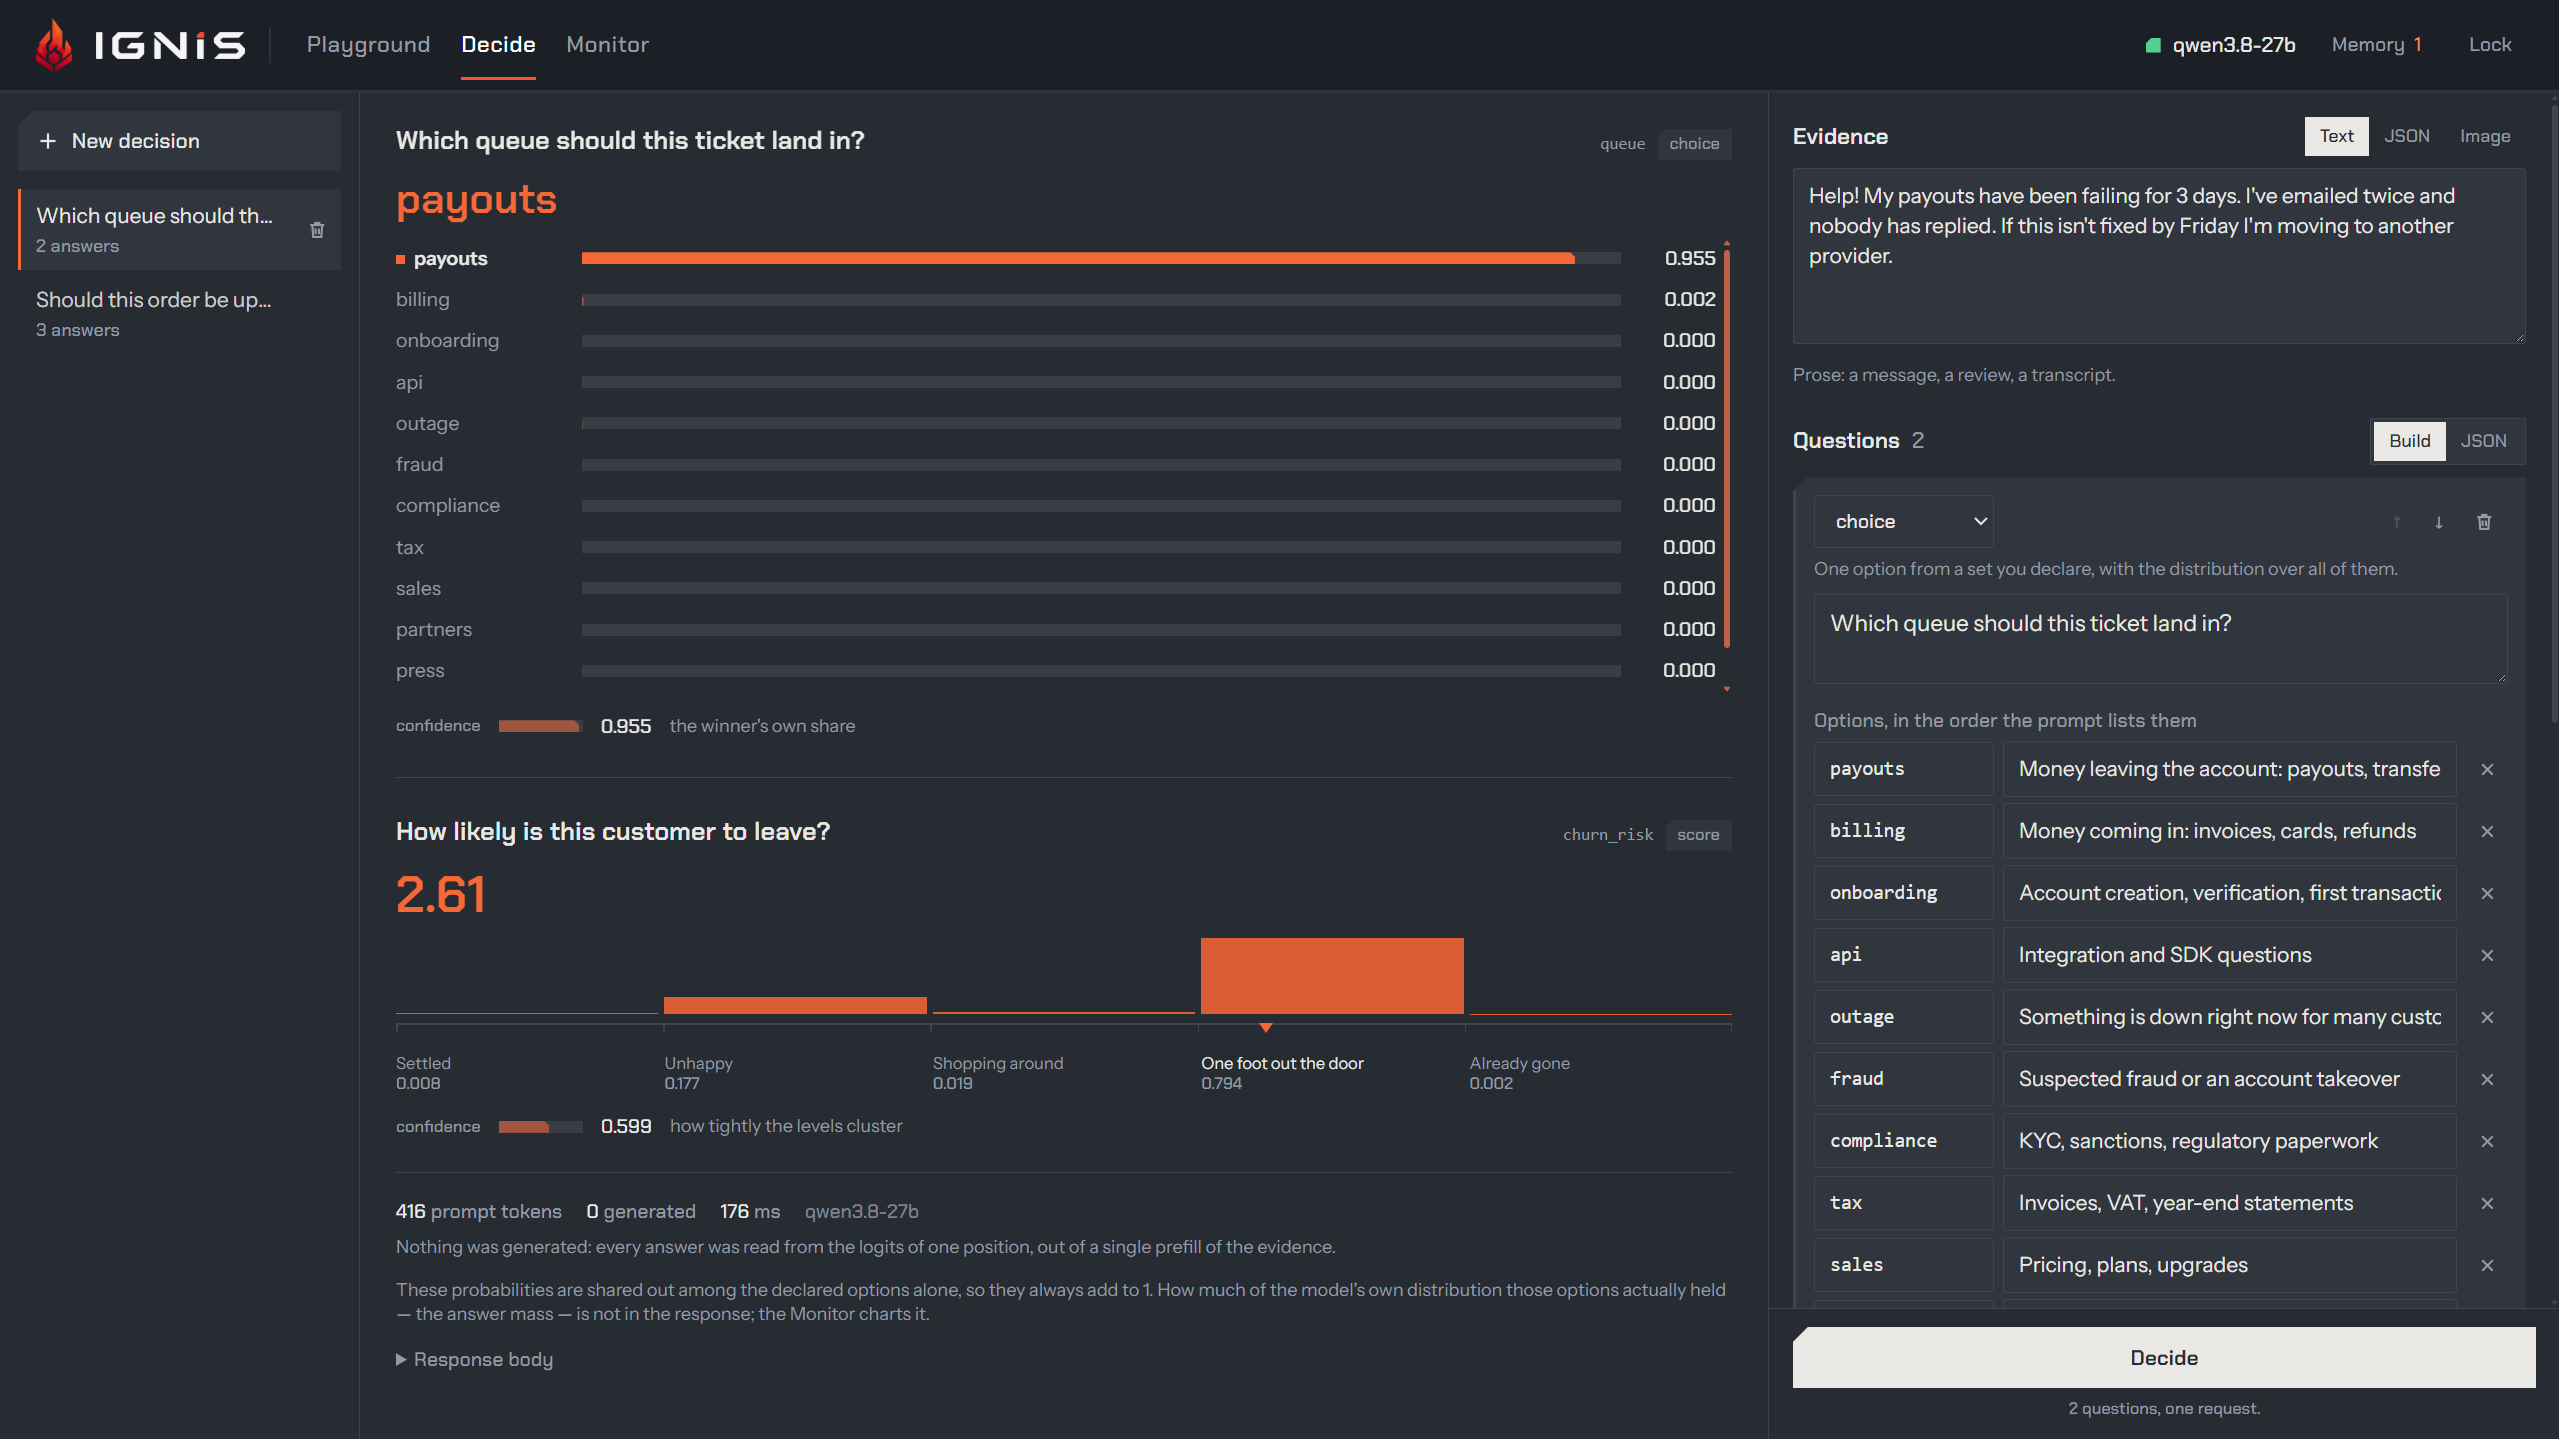2559x1439 pixels.
Task: Click the green model status indicator
Action: click(2153, 45)
